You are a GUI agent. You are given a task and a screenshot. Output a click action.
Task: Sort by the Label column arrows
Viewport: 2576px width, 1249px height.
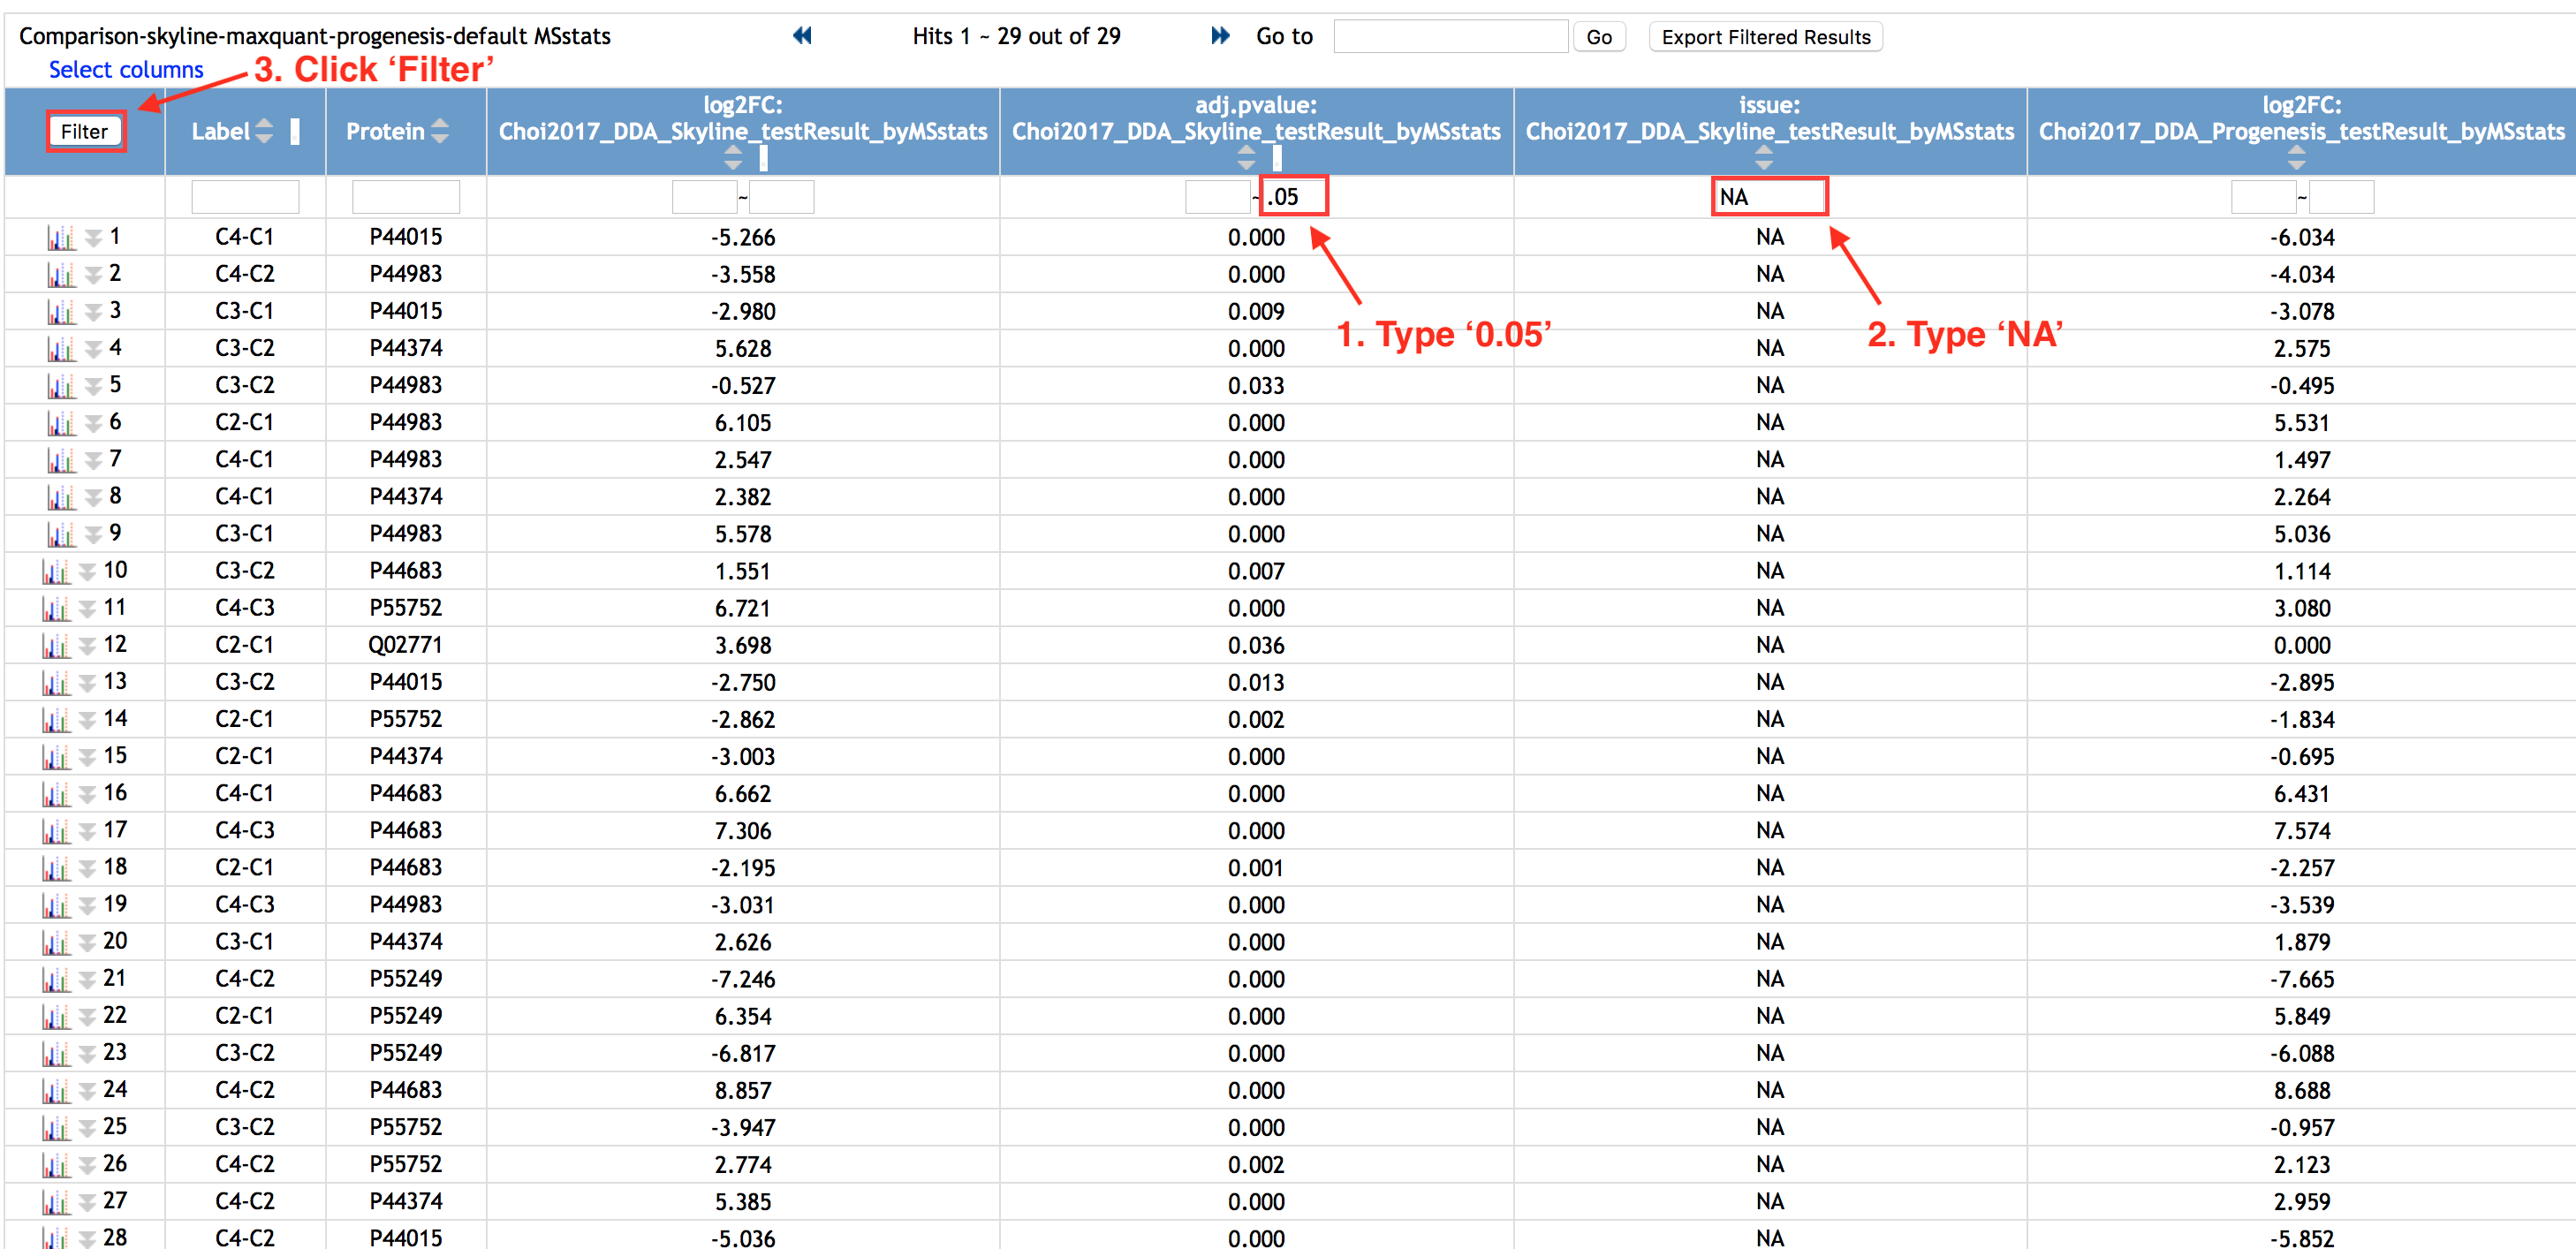click(x=264, y=131)
